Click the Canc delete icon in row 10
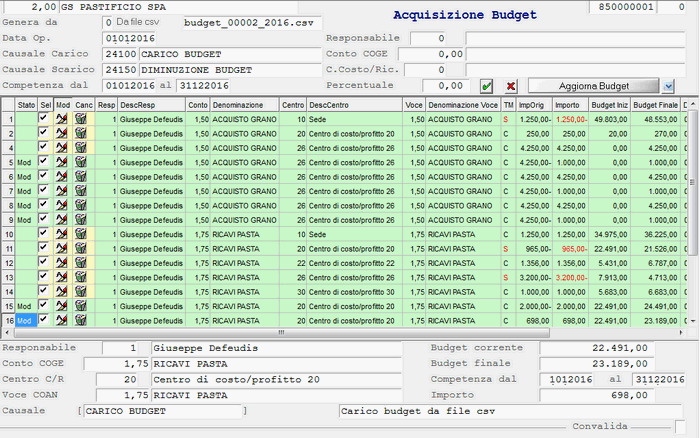700x438 pixels. (x=81, y=234)
